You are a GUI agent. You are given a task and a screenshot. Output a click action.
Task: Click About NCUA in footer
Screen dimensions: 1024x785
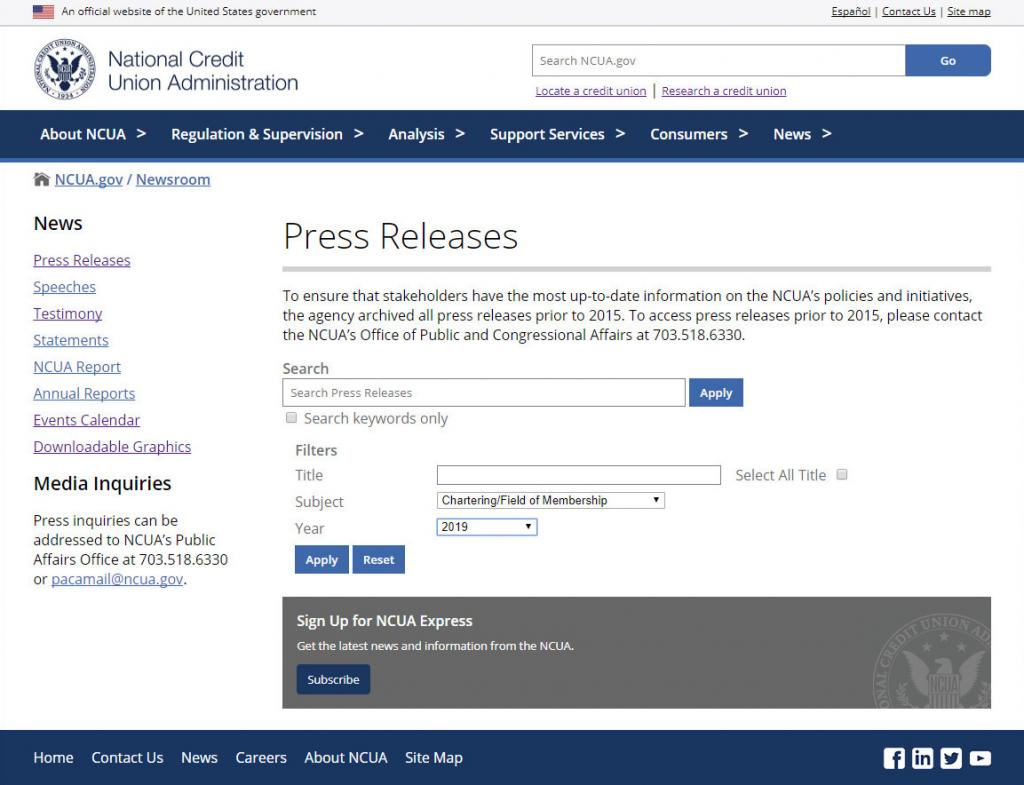tap(345, 758)
